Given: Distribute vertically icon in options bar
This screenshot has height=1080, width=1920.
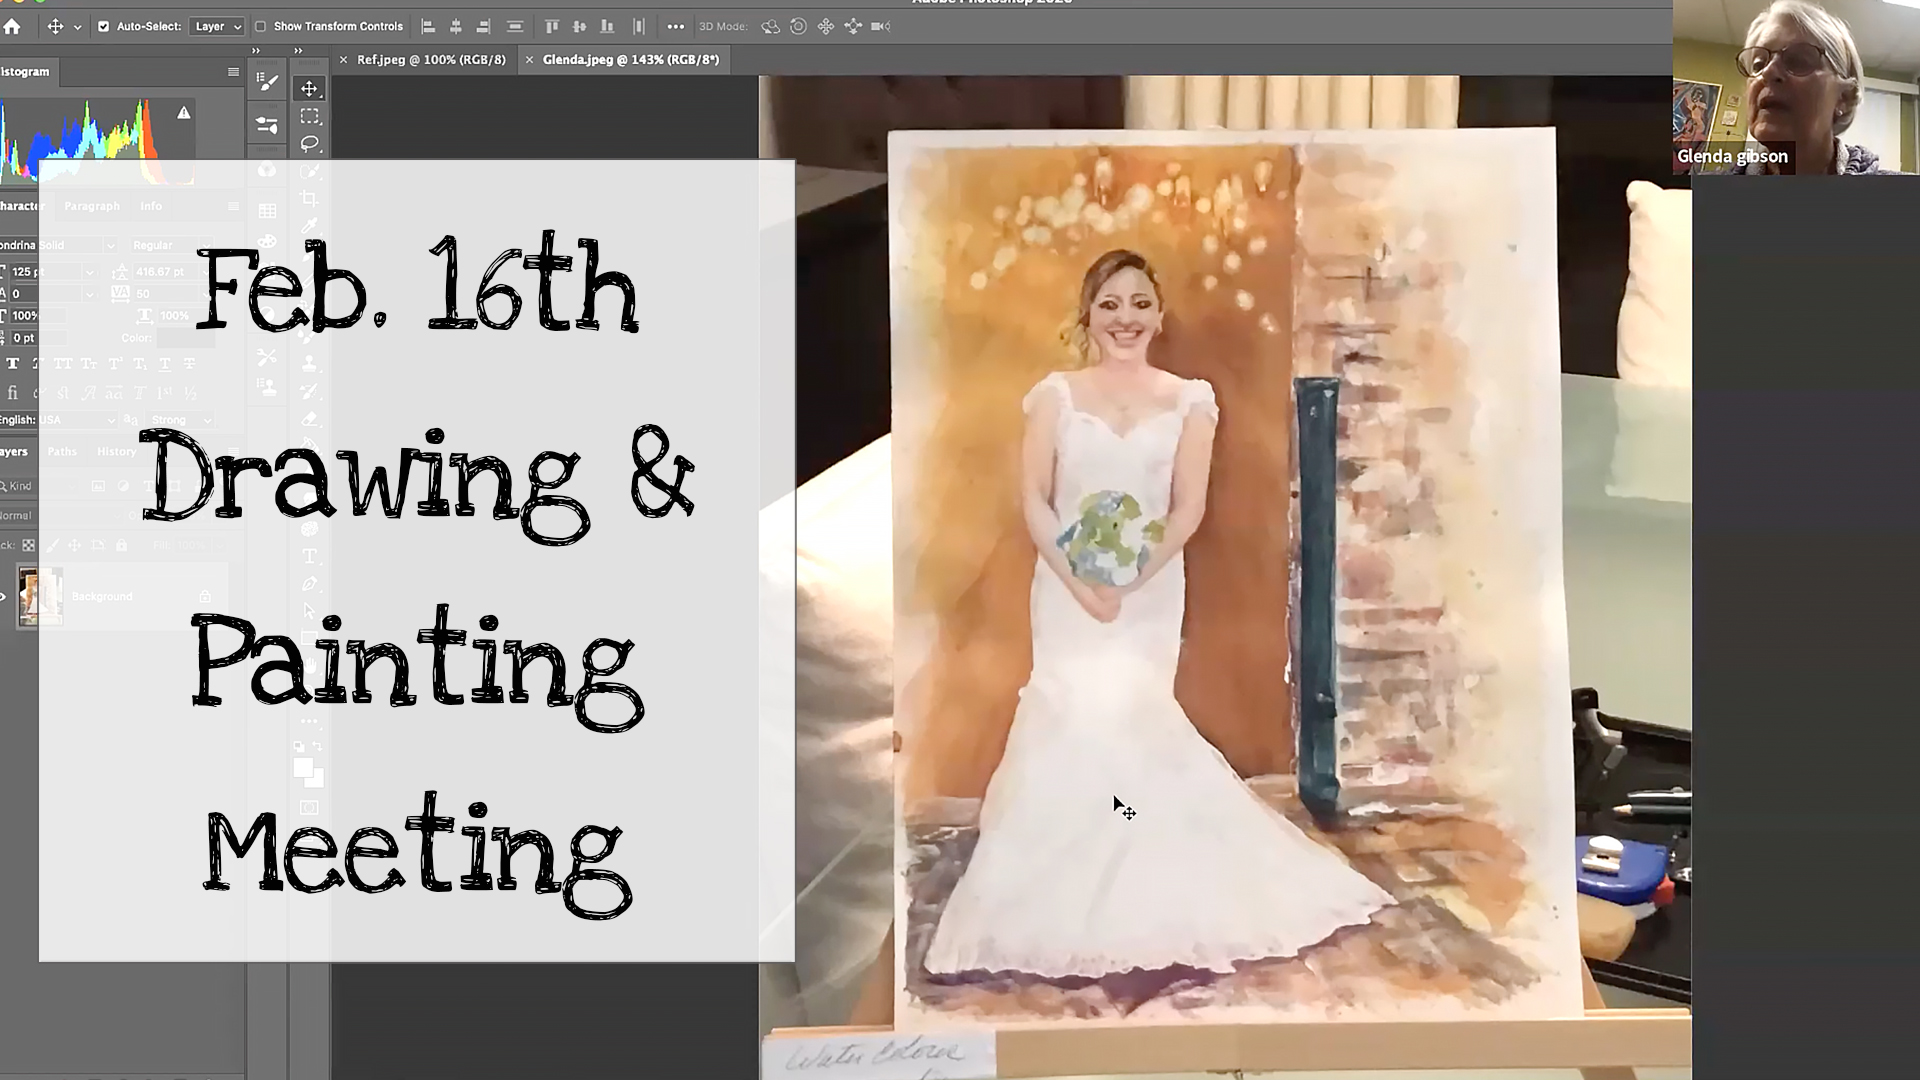Looking at the screenshot, I should pyautogui.click(x=515, y=27).
